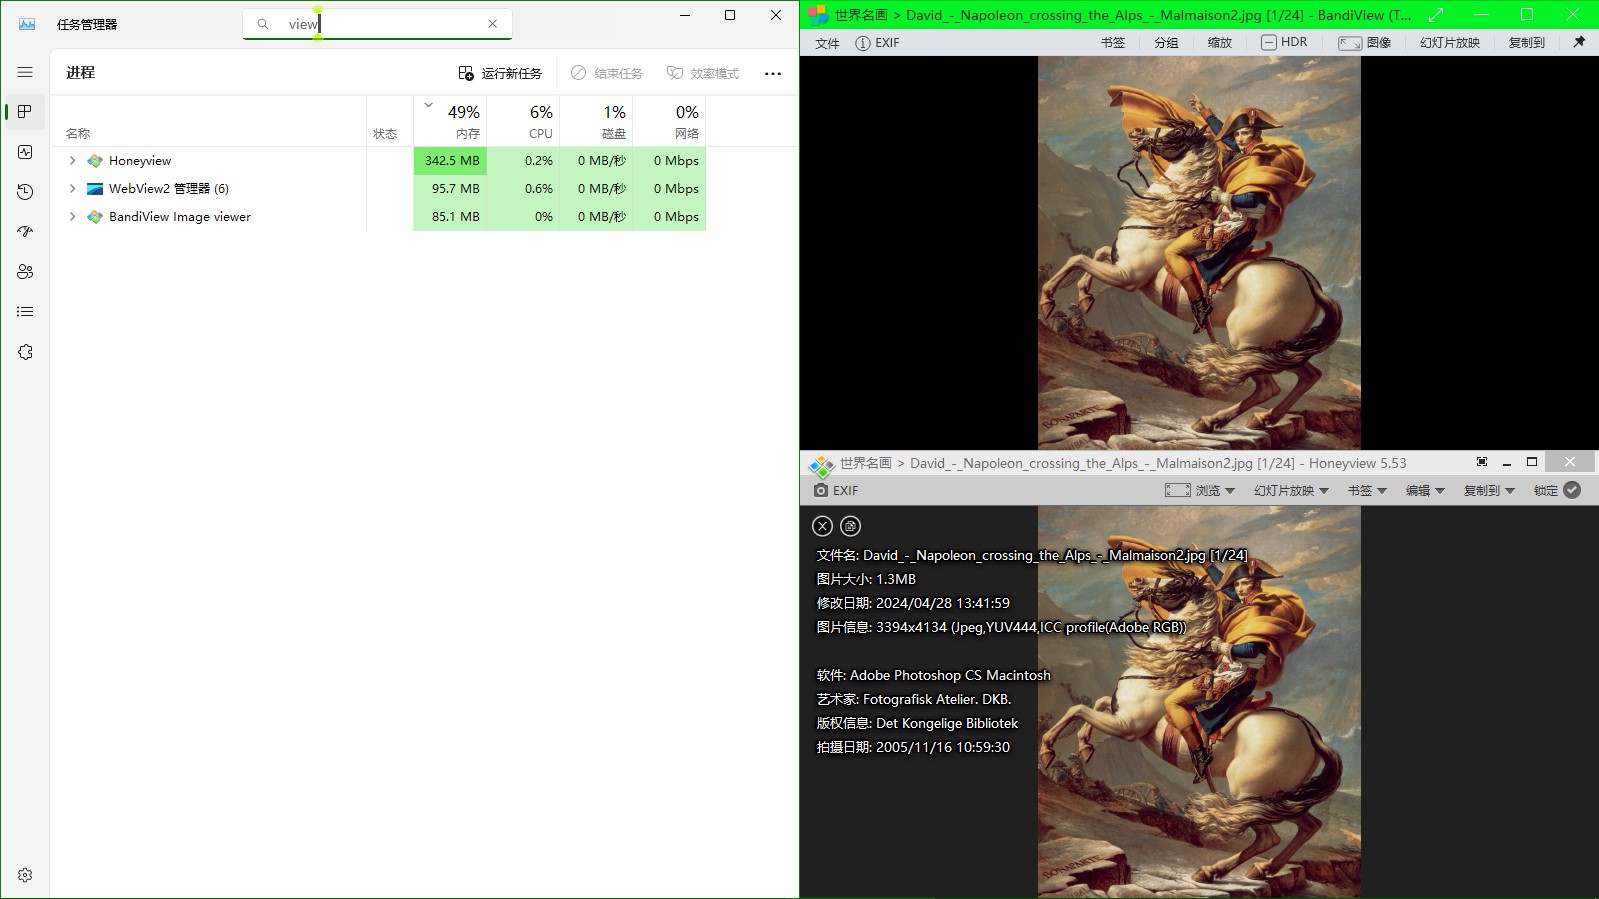Image resolution: width=1599 pixels, height=899 pixels.
Task: Sort by the 内存 memory column
Action: [450, 121]
